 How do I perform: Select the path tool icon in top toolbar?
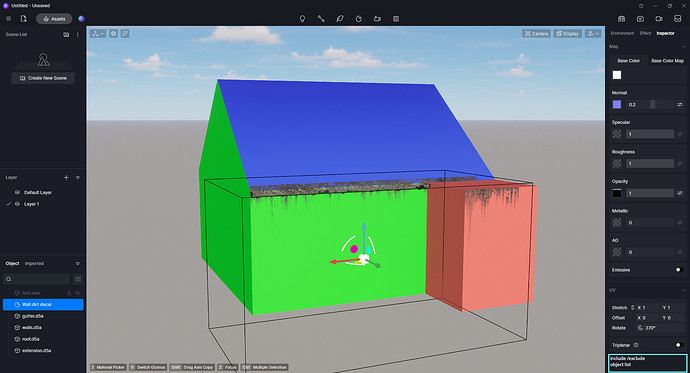[321, 19]
